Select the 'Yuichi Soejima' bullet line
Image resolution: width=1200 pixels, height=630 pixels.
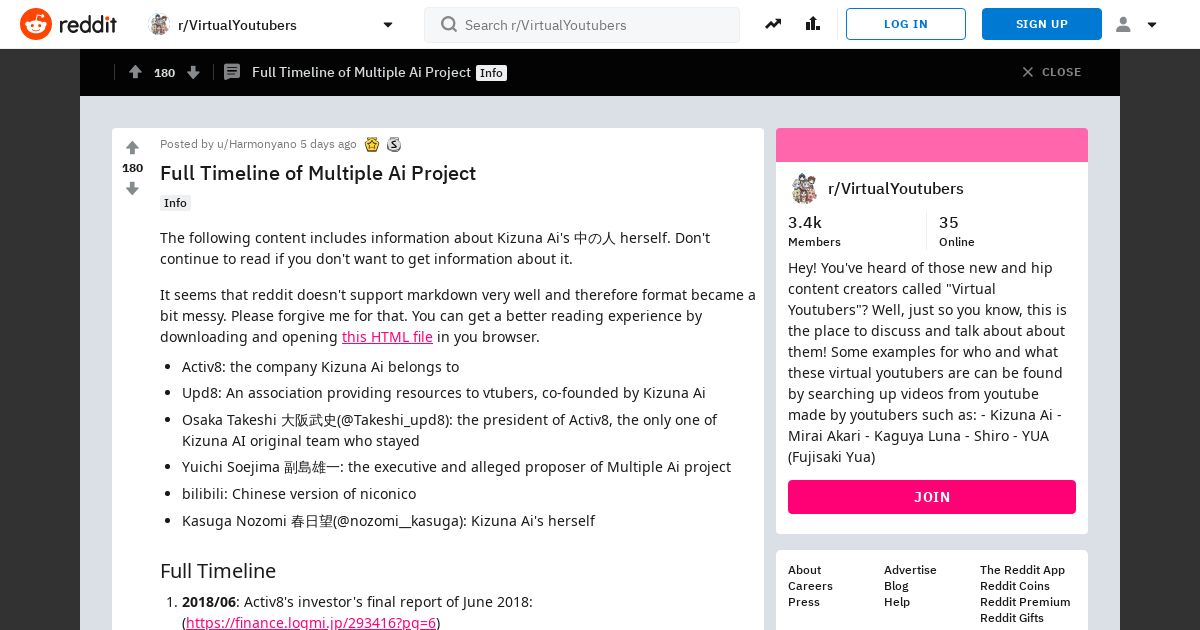(456, 467)
